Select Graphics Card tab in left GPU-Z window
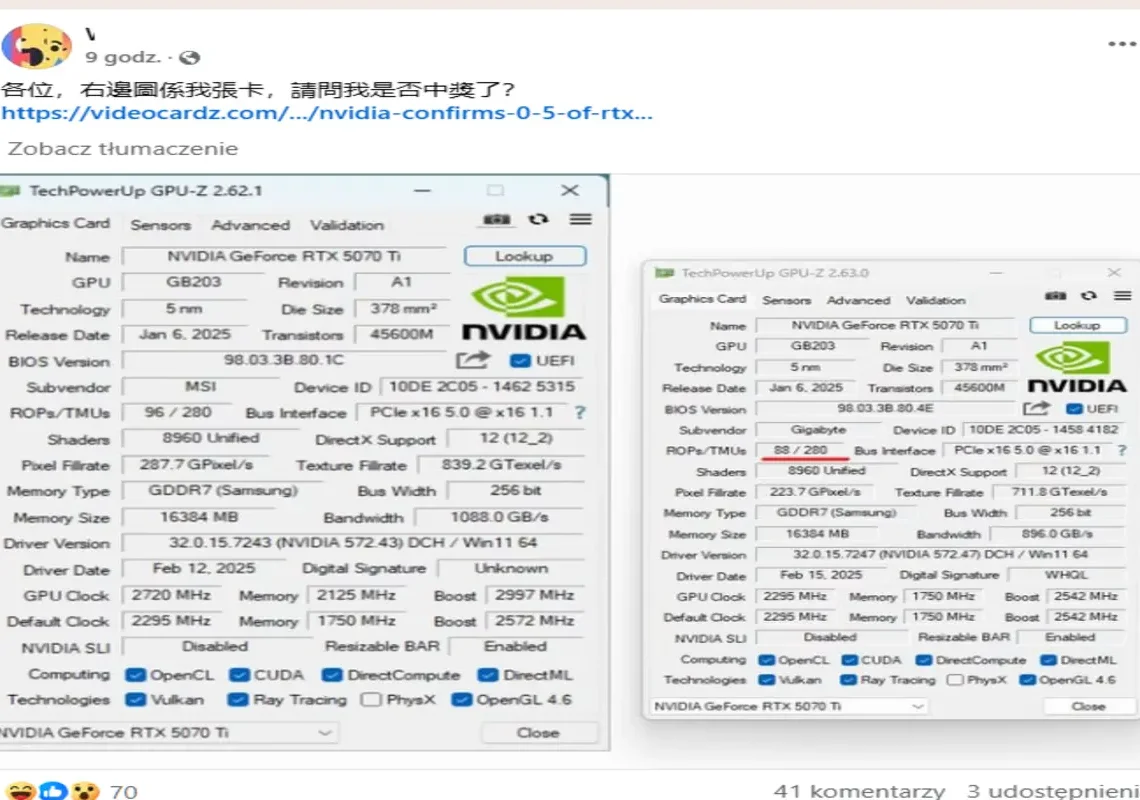This screenshot has width=1140, height=800. 55,223
